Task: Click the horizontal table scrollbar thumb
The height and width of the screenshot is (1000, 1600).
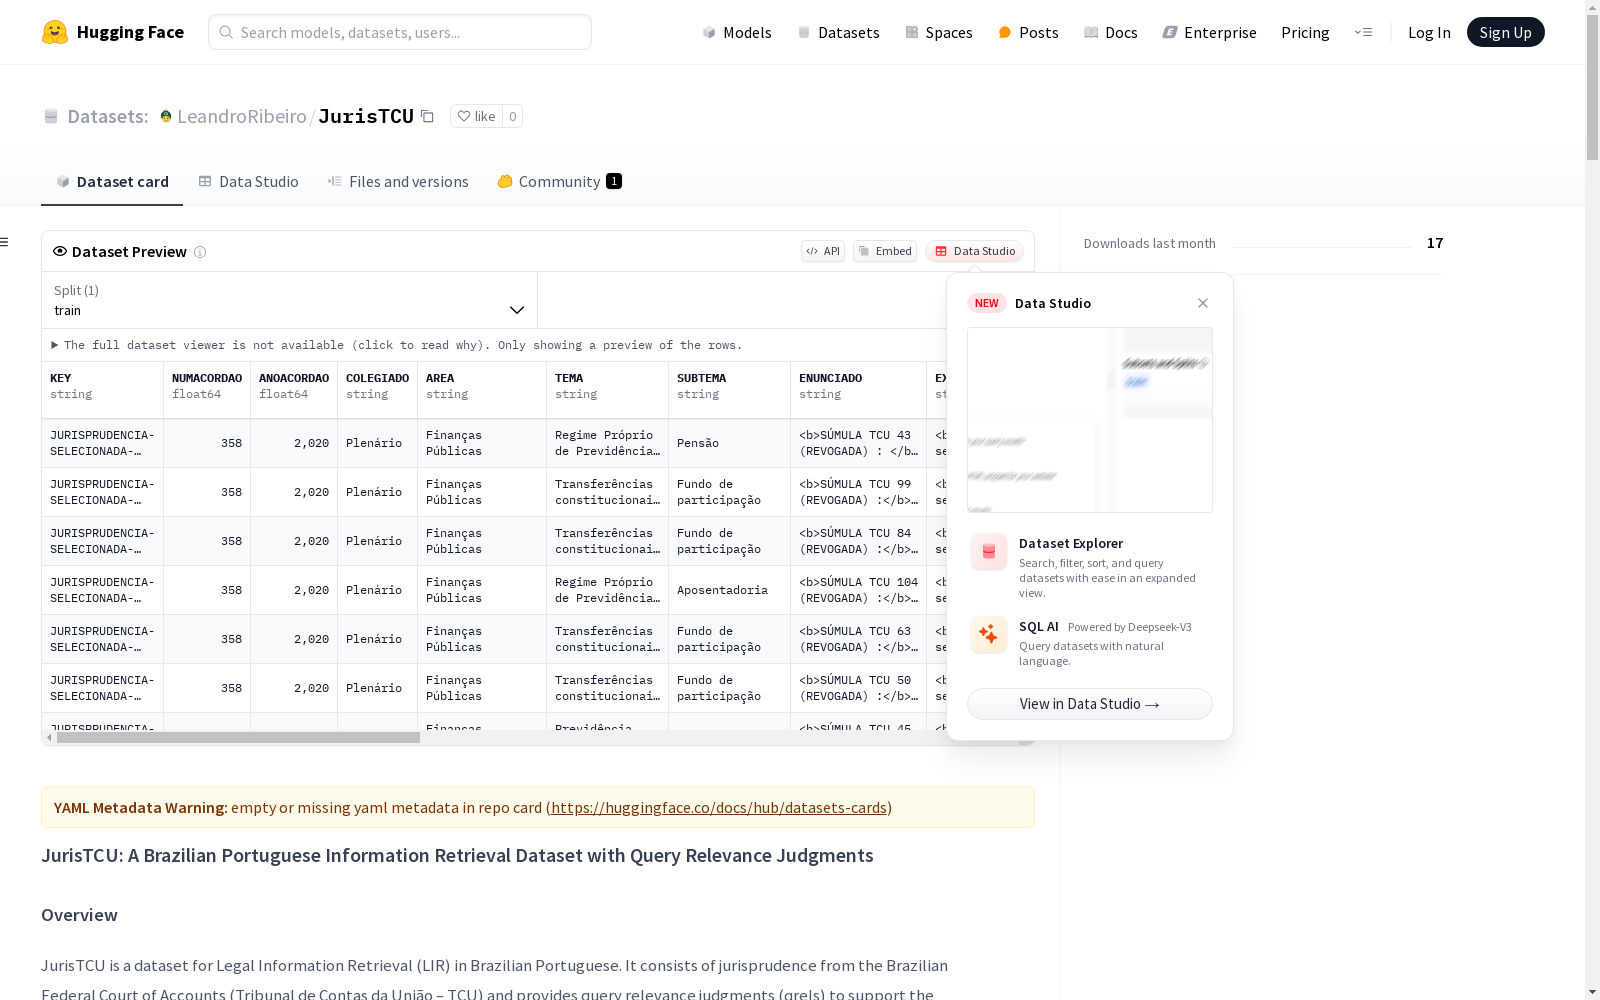Action: click(x=238, y=738)
